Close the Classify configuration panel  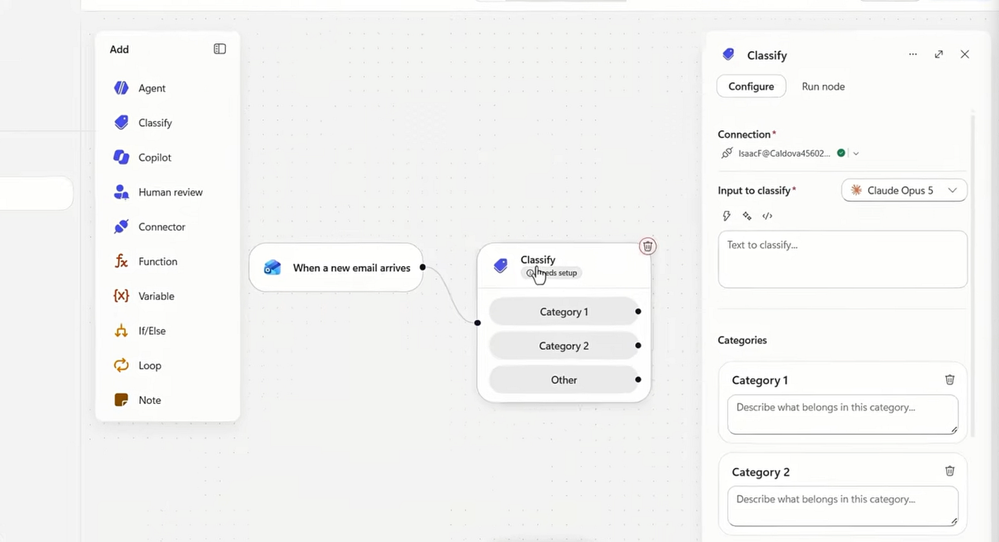pyautogui.click(x=965, y=55)
